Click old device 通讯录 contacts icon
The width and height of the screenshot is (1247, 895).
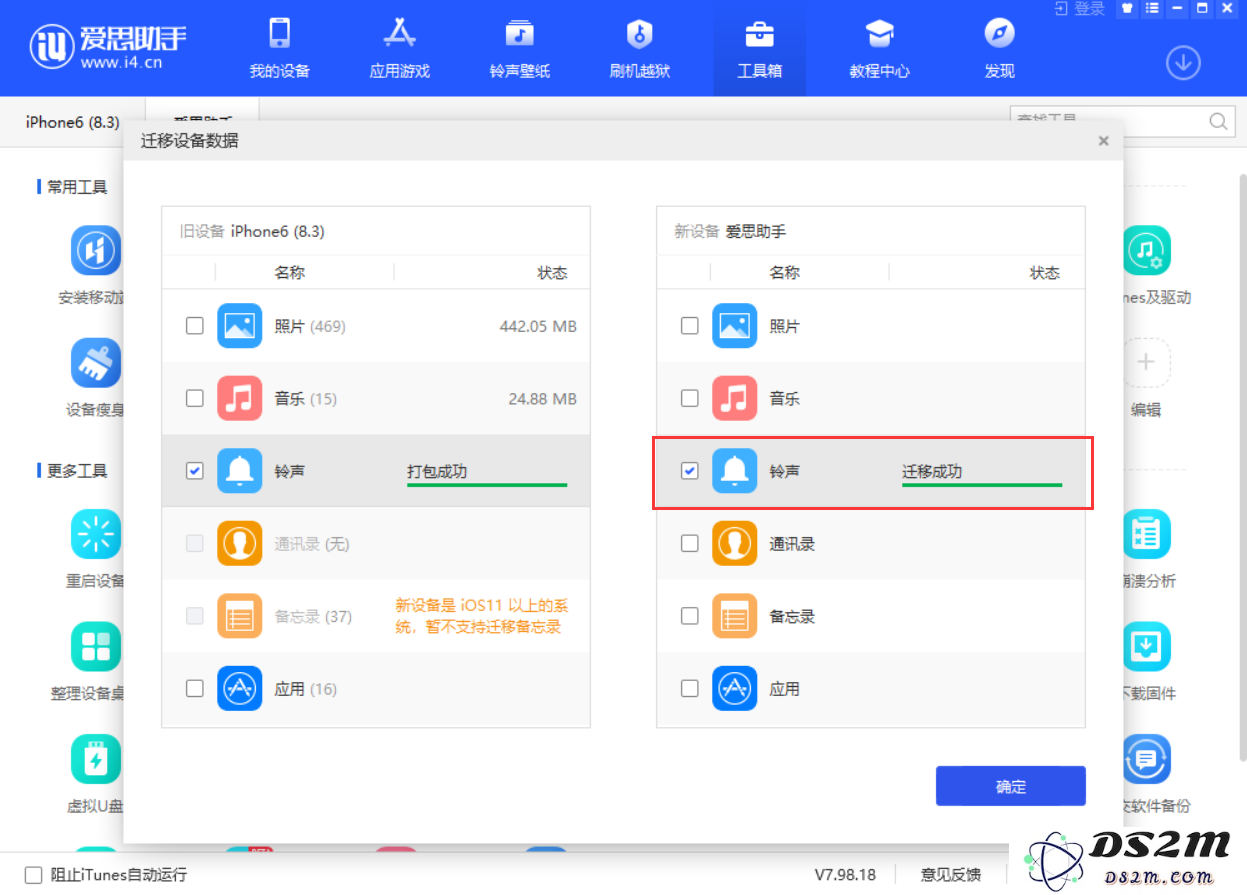(x=240, y=543)
